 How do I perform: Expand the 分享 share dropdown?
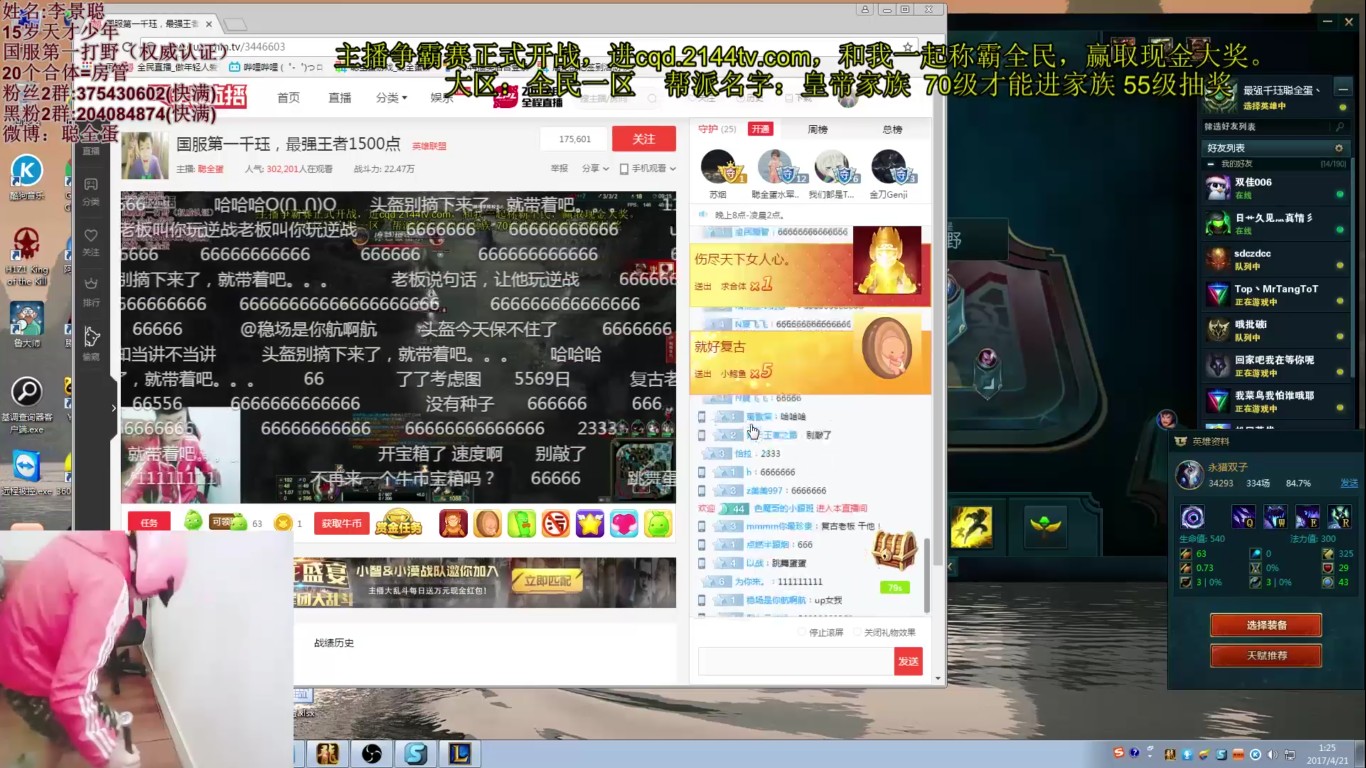click(595, 169)
